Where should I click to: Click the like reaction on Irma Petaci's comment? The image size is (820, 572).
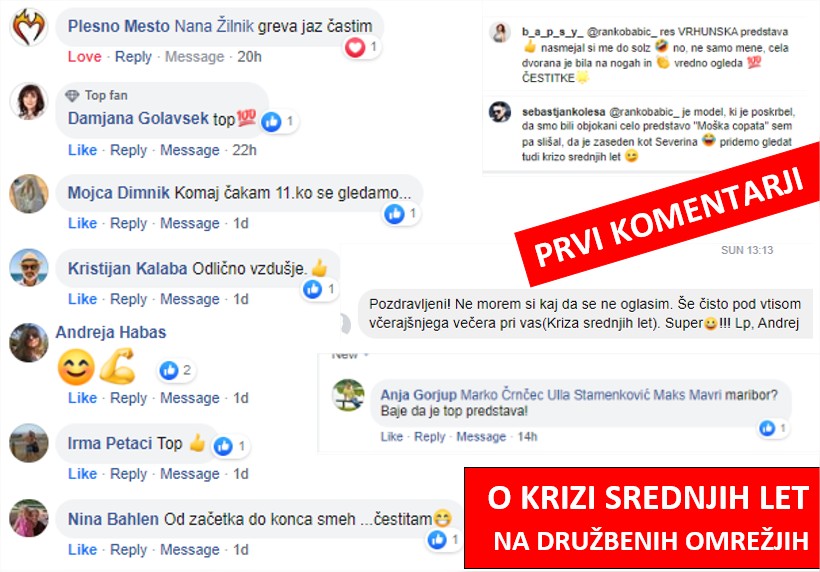(x=223, y=446)
